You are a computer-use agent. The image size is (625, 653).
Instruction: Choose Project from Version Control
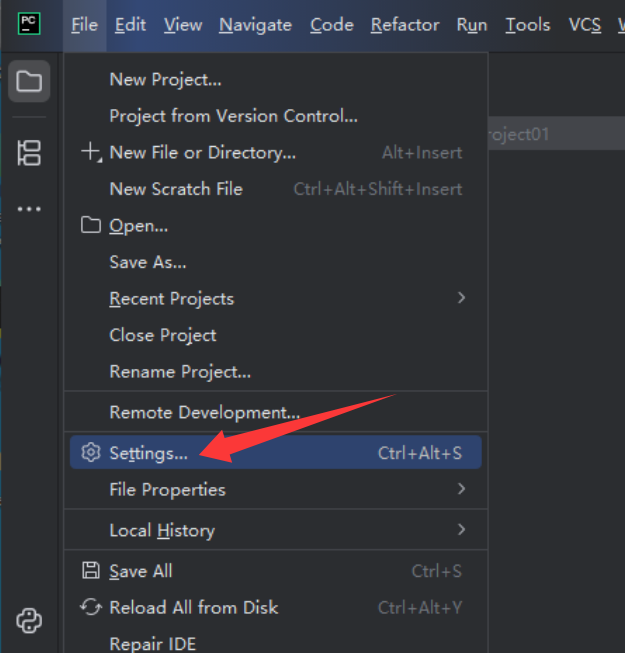[x=233, y=116]
